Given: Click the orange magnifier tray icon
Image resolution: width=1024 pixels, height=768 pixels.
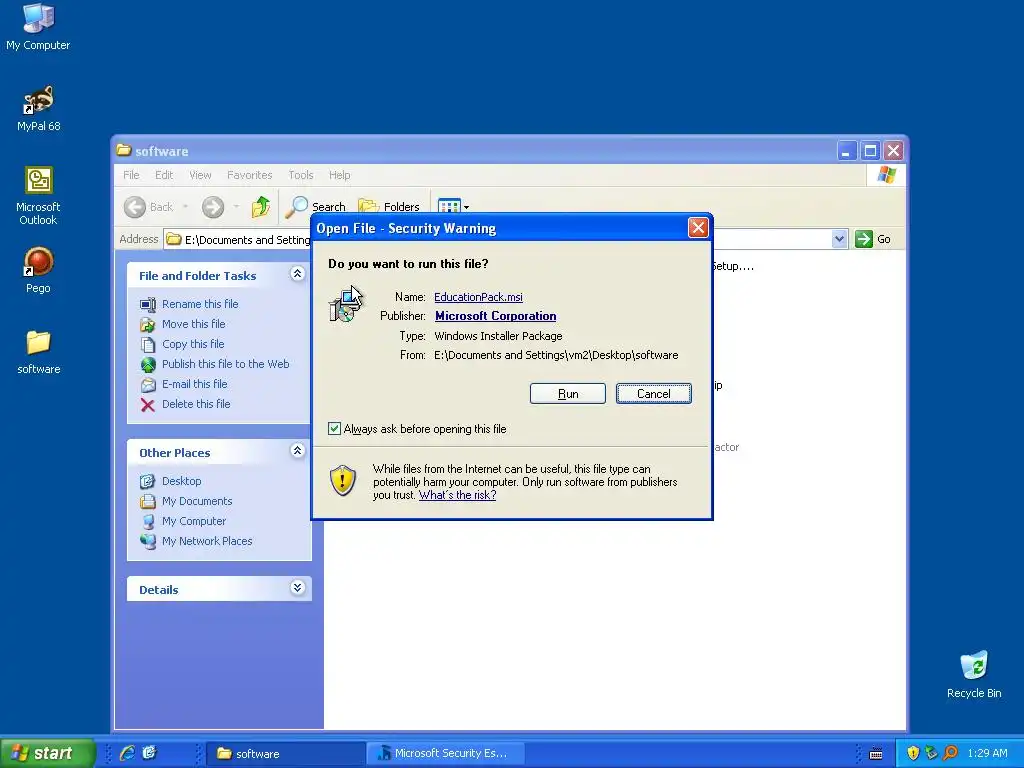Looking at the screenshot, I should pos(950,754).
